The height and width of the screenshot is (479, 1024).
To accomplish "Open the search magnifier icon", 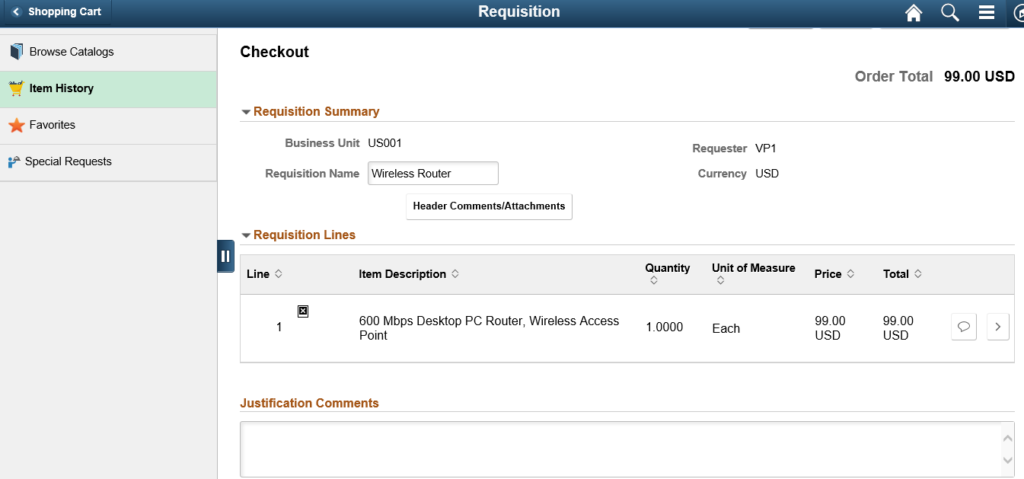I will coord(950,12).
